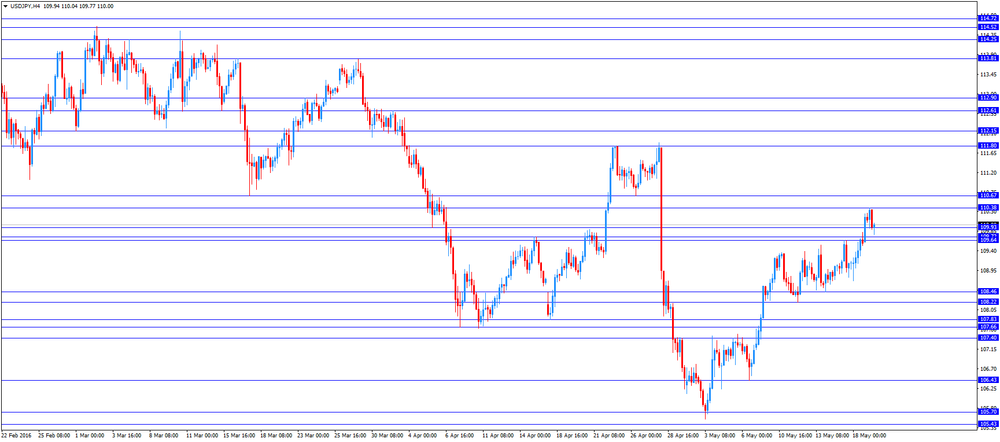This screenshot has width=1000, height=442.
Task: Click the 108.95 price scale value
Action: pos(988,271)
